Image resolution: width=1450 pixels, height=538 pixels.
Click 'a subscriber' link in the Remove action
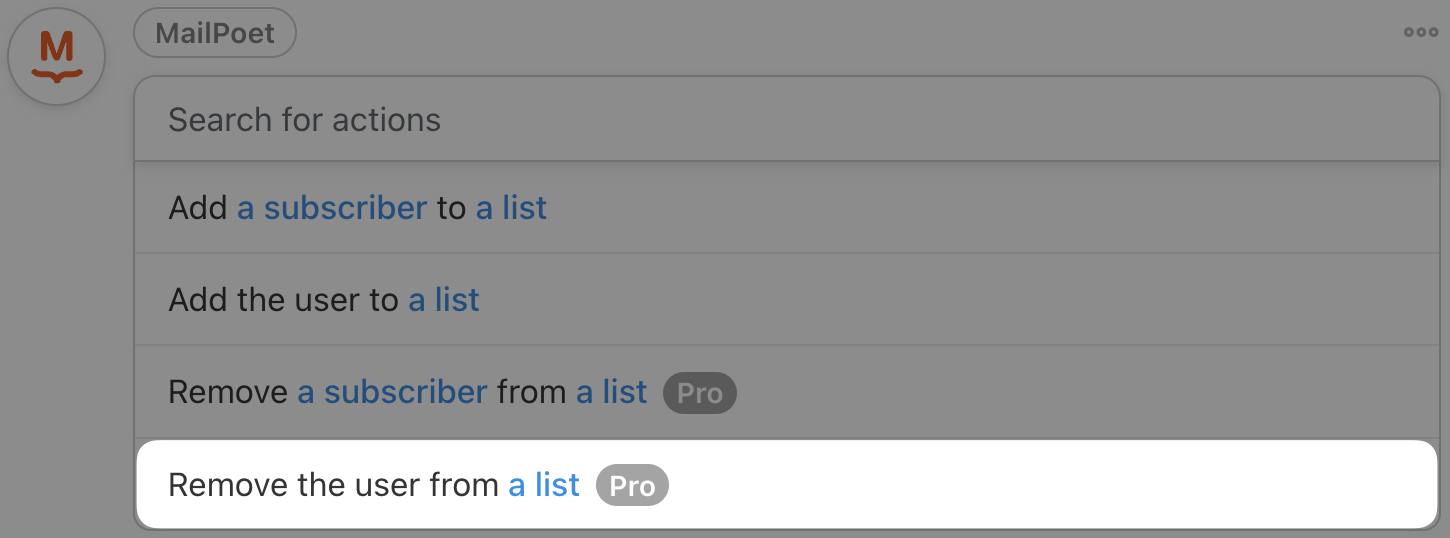(x=392, y=392)
